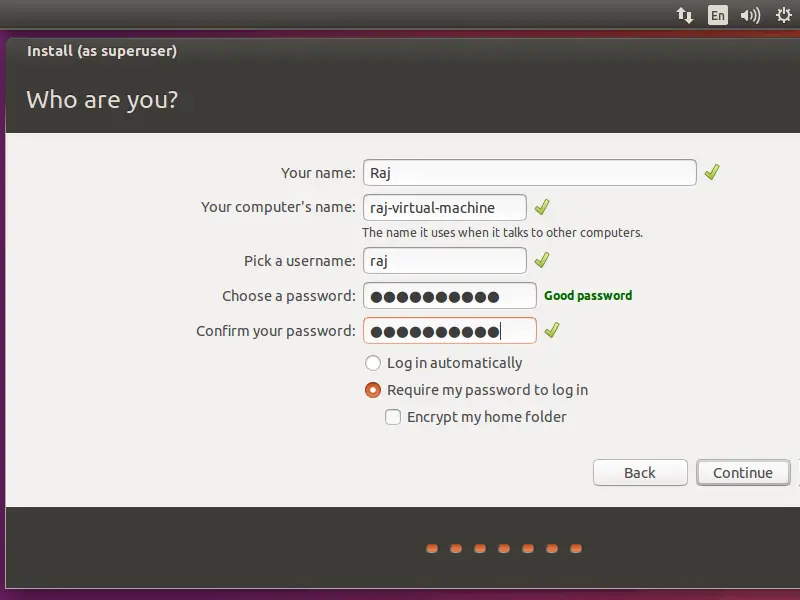Select Log in automatically option
Screen dimensions: 800x600
(x=373, y=363)
